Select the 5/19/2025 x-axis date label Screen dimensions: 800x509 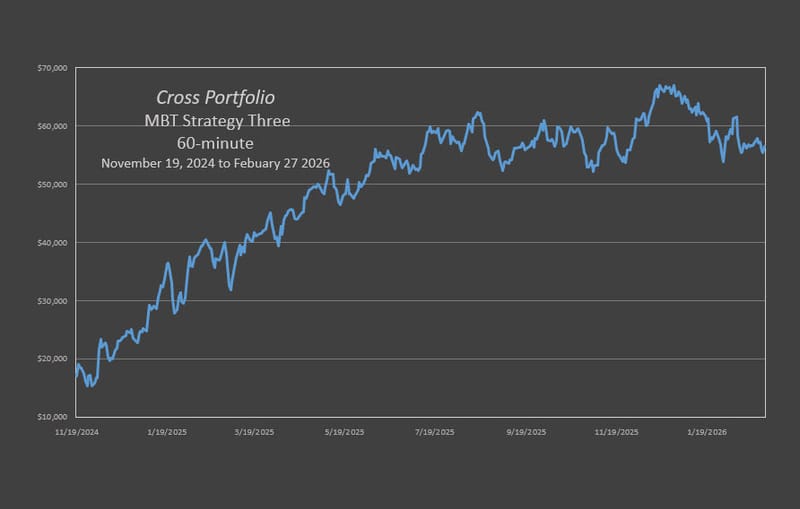coord(344,432)
